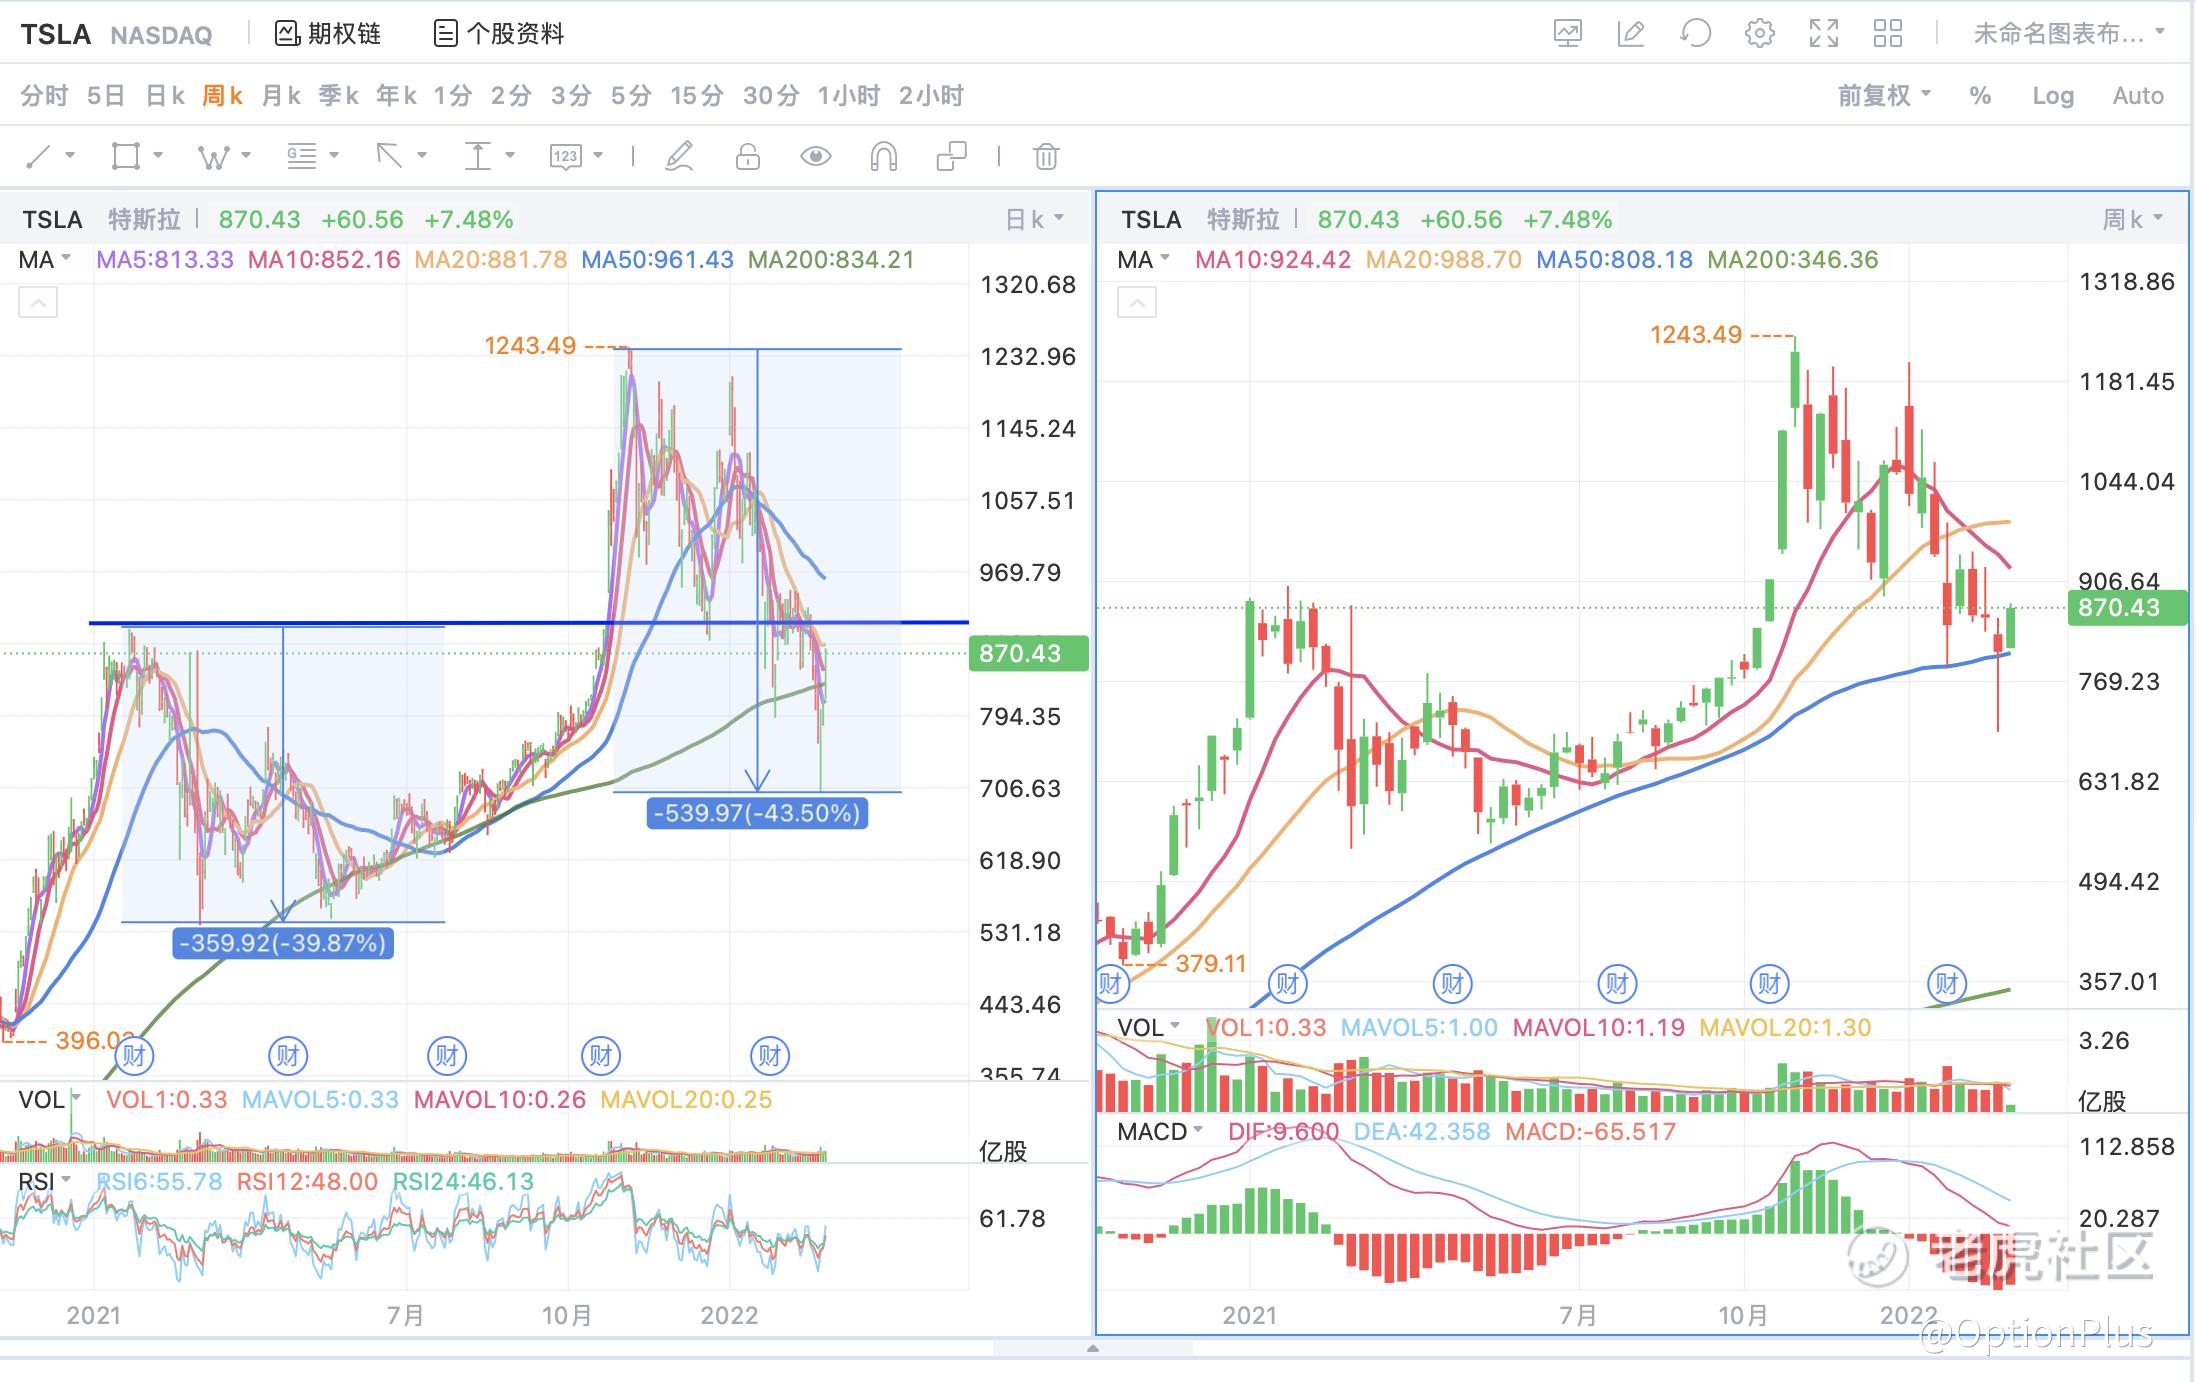The width and height of the screenshot is (2196, 1382).
Task: Open 个股资料 stock profile
Action: [x=499, y=33]
